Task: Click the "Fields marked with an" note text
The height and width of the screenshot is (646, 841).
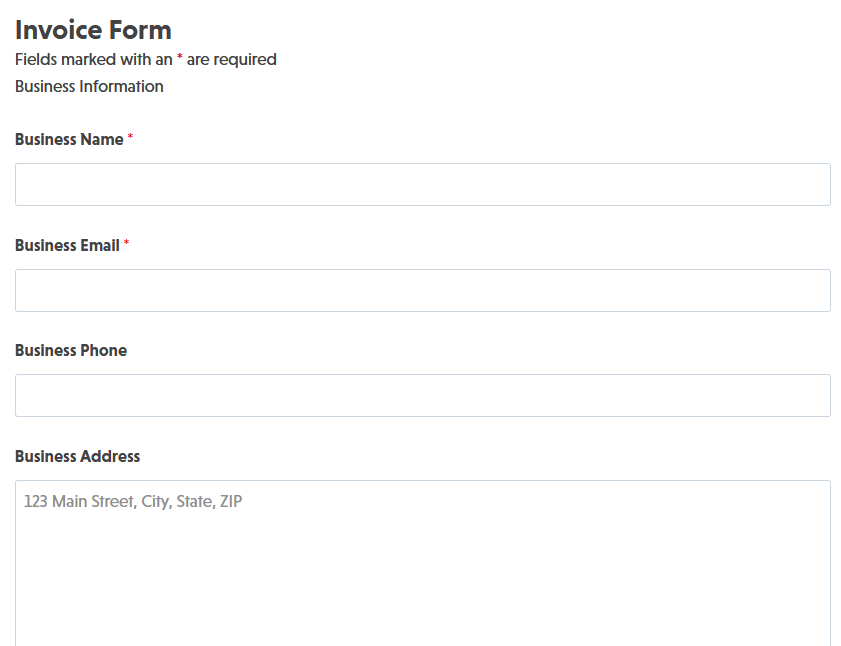Action: tap(94, 60)
